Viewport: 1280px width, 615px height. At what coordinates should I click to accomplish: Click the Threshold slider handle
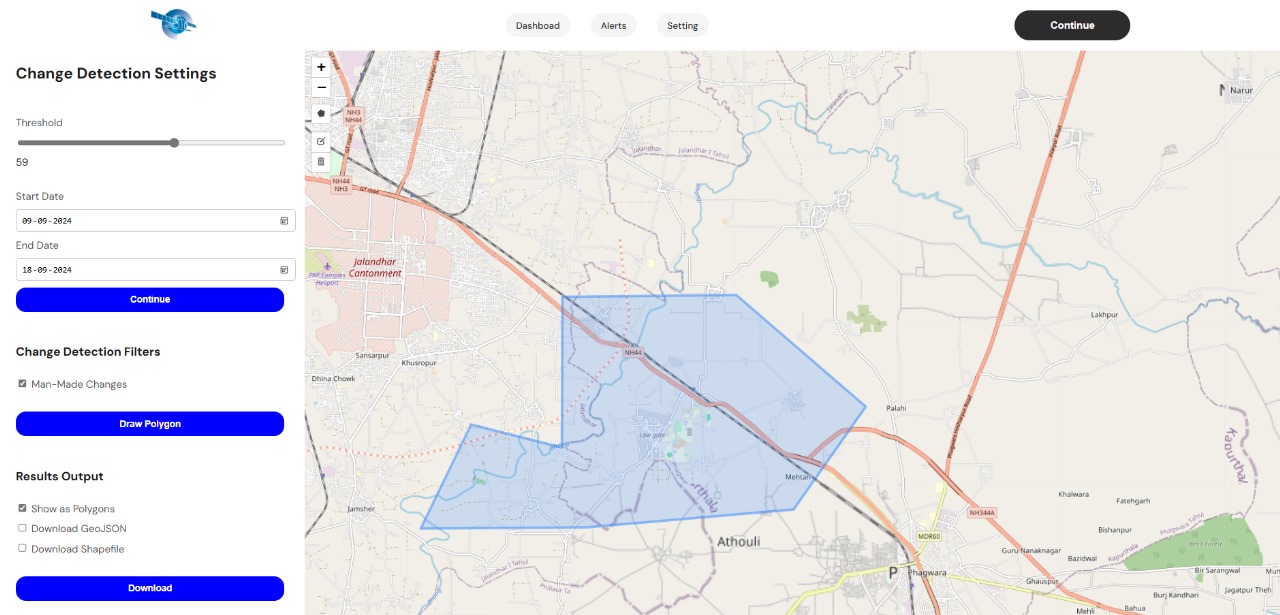[174, 143]
